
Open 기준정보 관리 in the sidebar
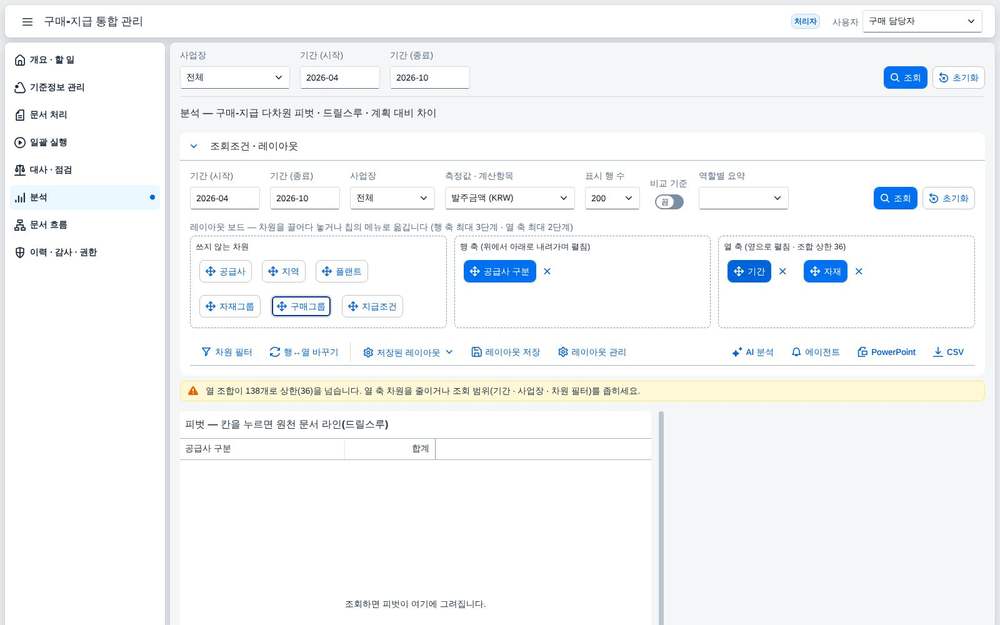tap(85, 87)
